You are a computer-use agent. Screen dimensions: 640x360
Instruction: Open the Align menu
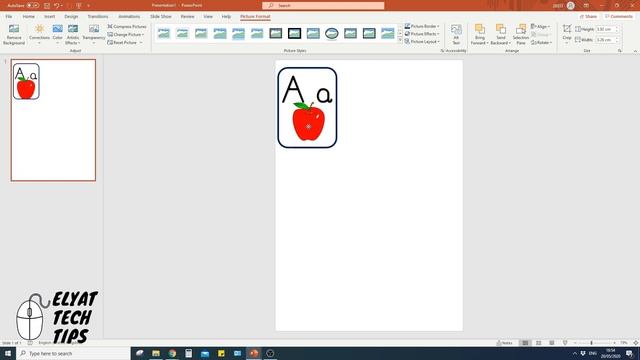pyautogui.click(x=540, y=27)
